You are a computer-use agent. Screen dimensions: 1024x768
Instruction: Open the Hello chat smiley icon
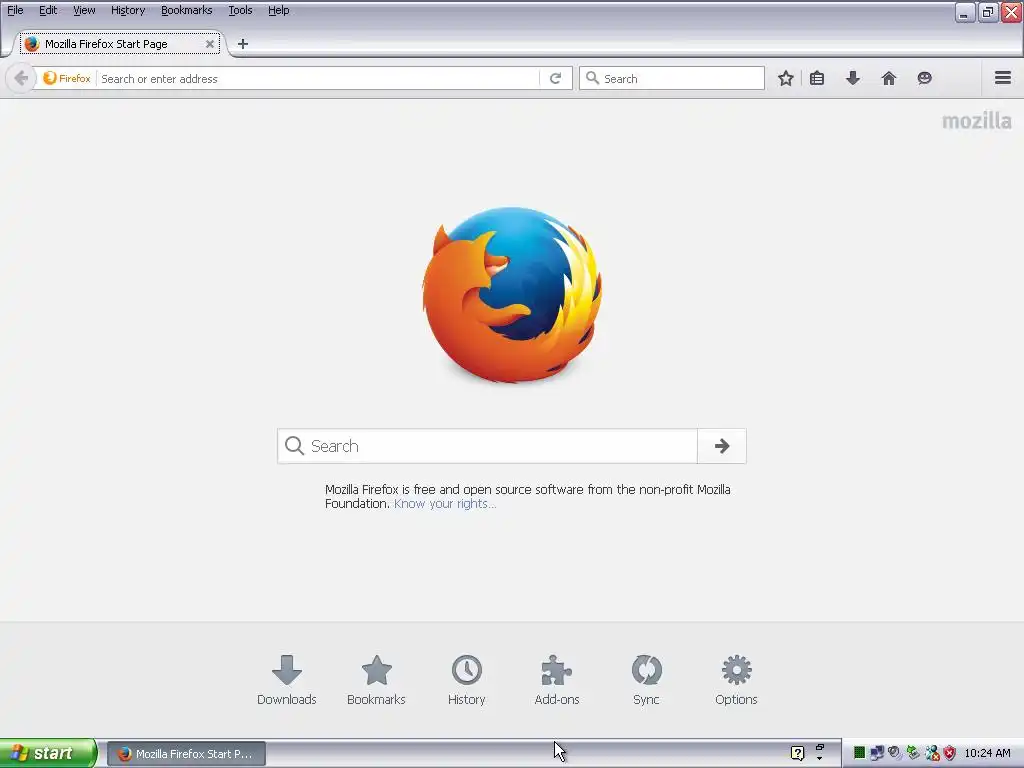point(924,78)
